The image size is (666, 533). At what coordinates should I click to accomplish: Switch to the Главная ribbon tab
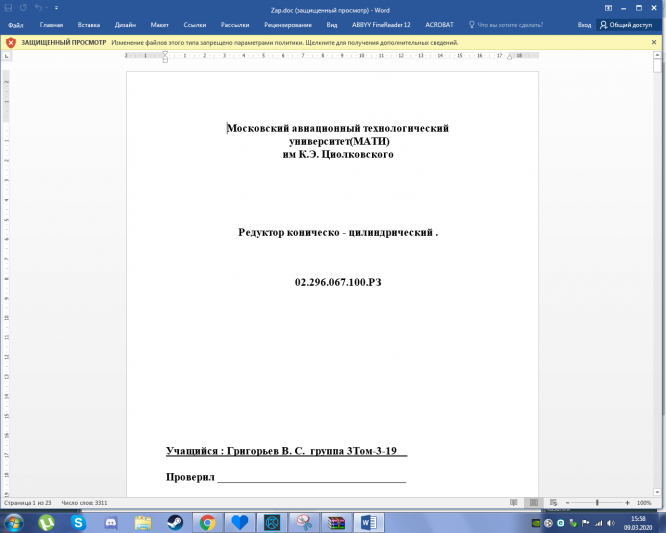[51, 25]
